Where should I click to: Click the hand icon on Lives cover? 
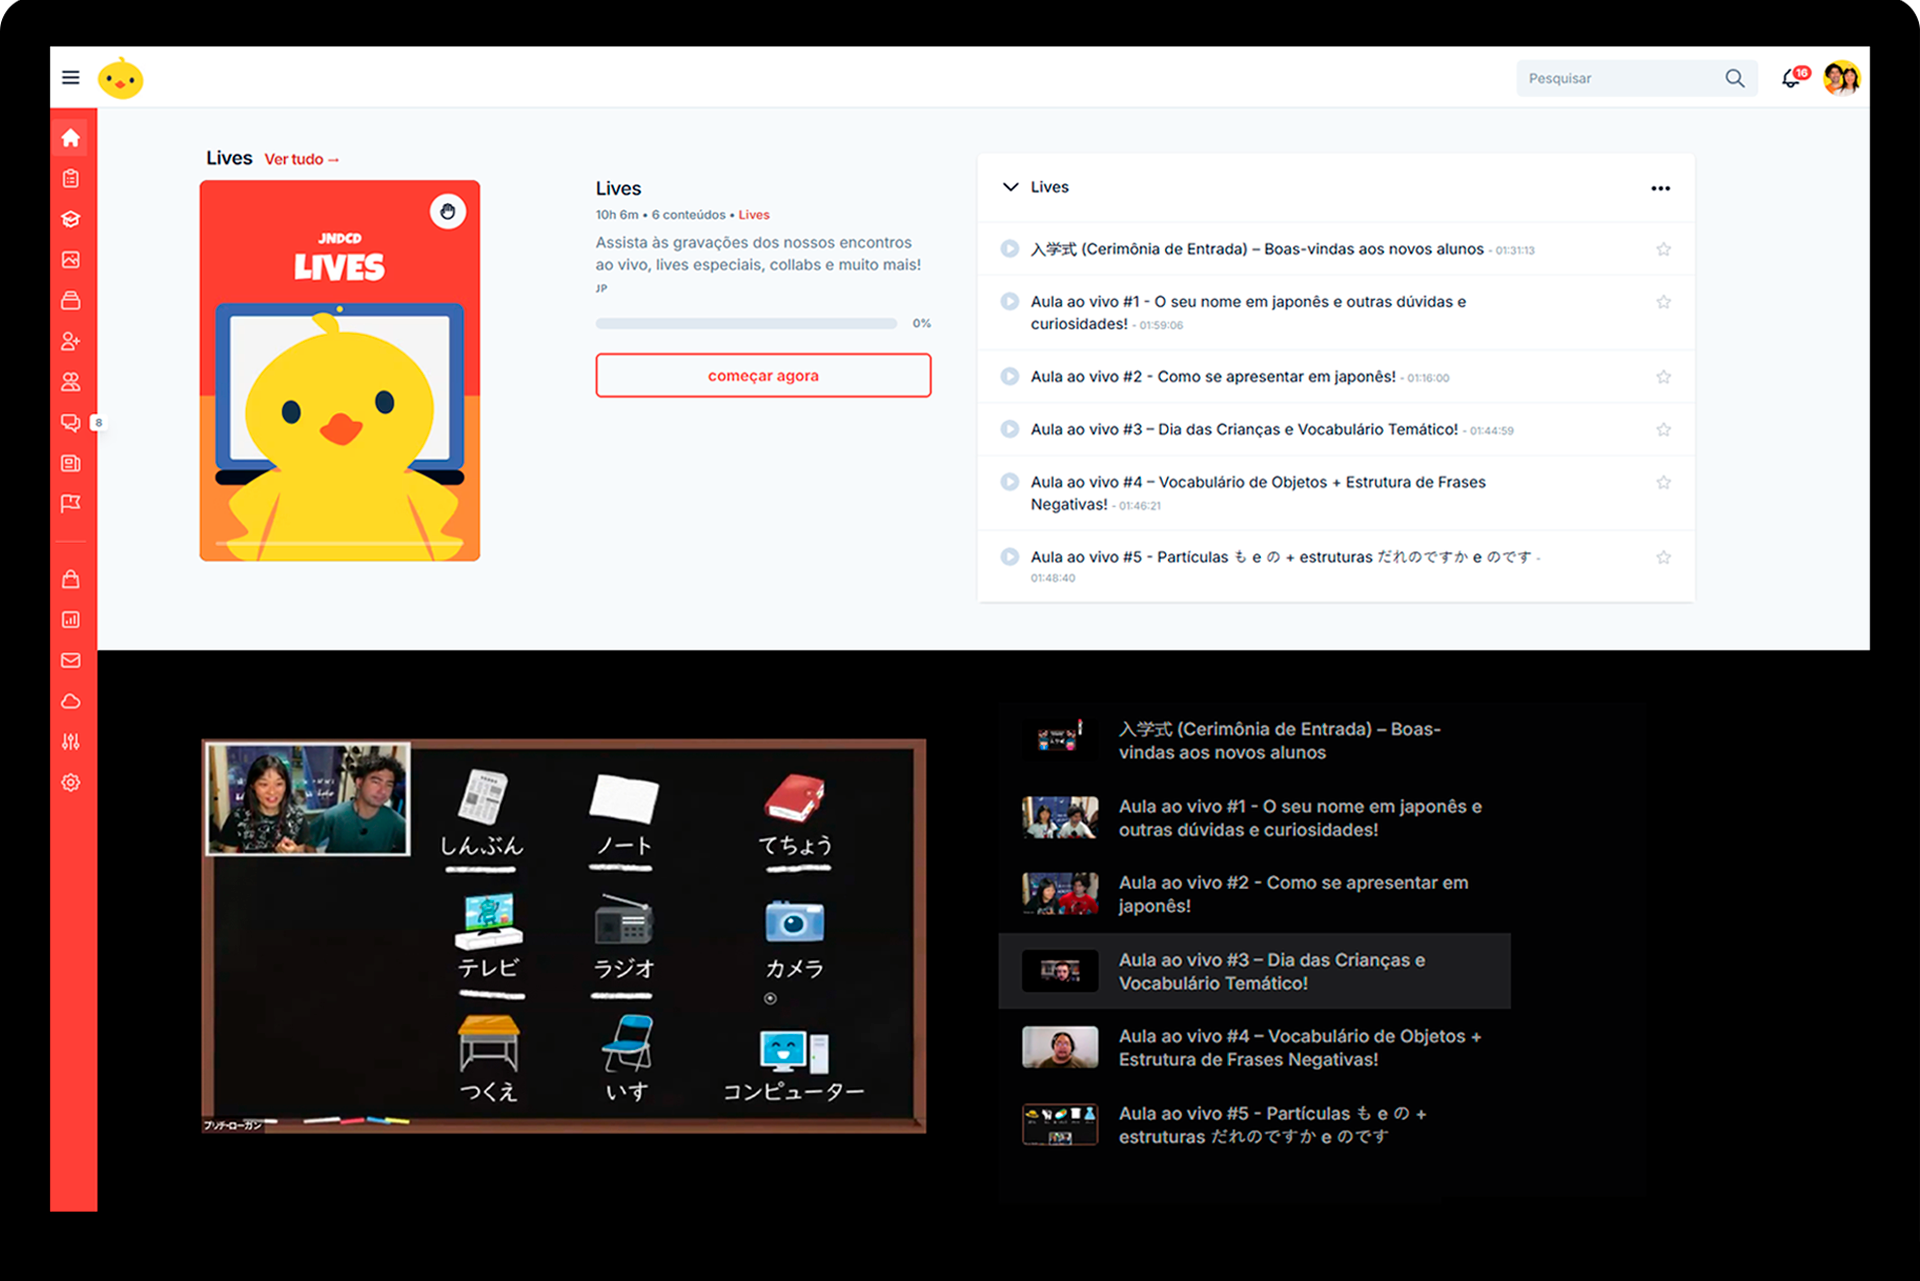pos(448,212)
